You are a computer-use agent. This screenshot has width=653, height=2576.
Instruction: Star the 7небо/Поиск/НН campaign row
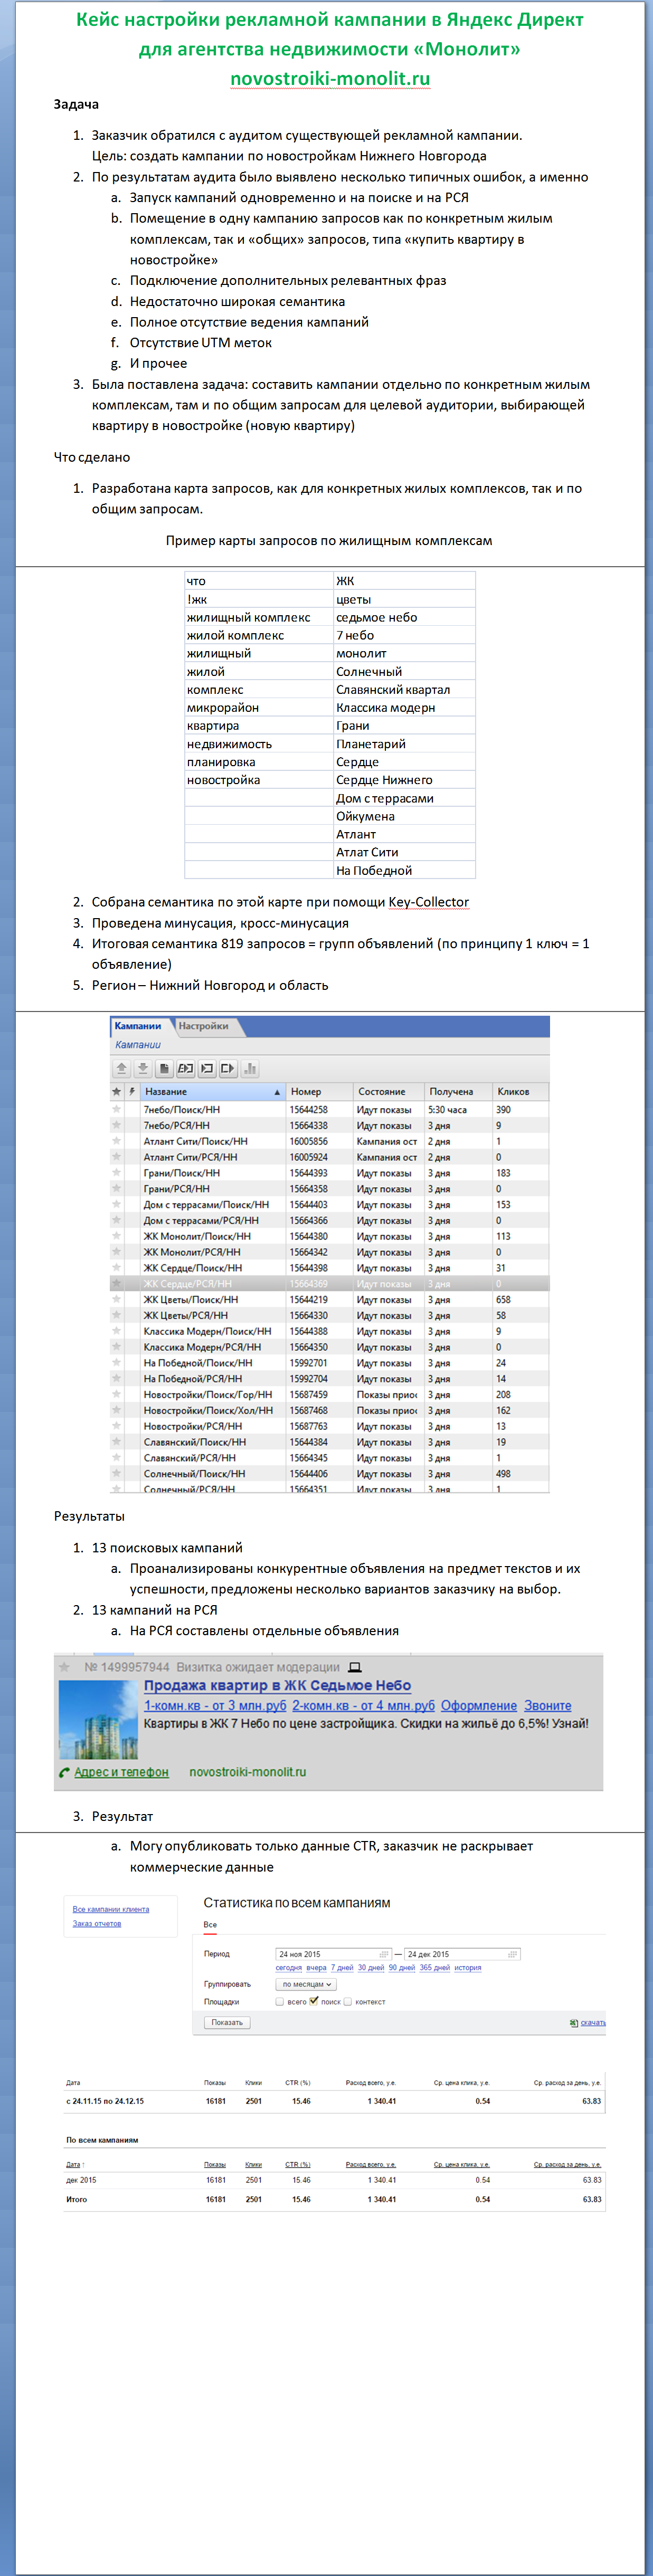pos(117,1109)
